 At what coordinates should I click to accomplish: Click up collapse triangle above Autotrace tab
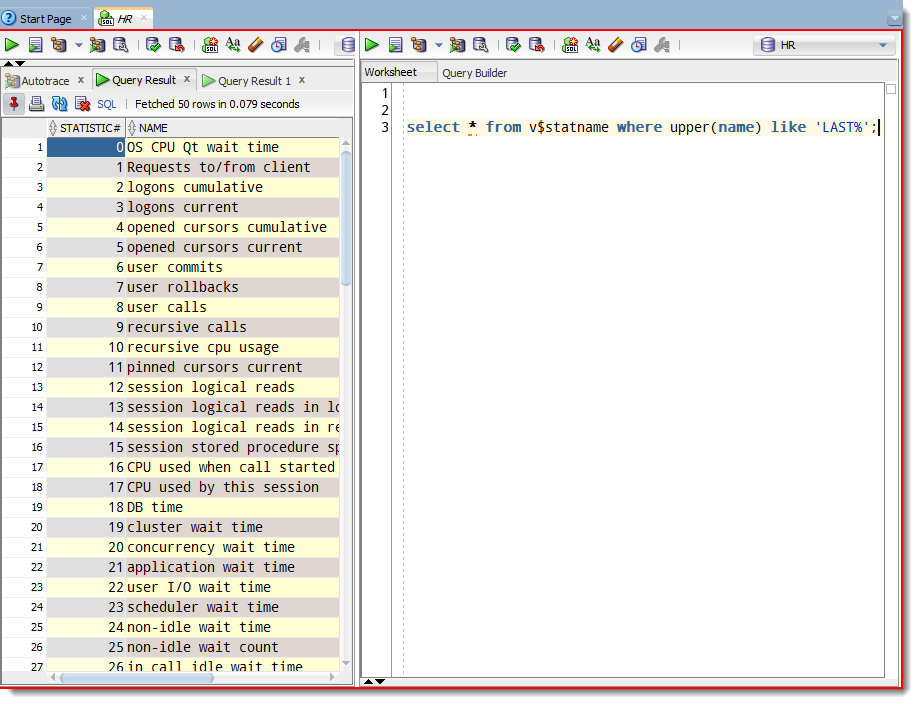8,63
